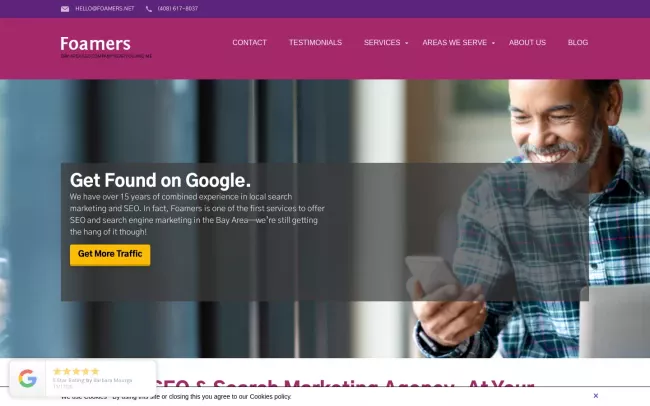Expand the Services dropdown arrow

pos(407,43)
